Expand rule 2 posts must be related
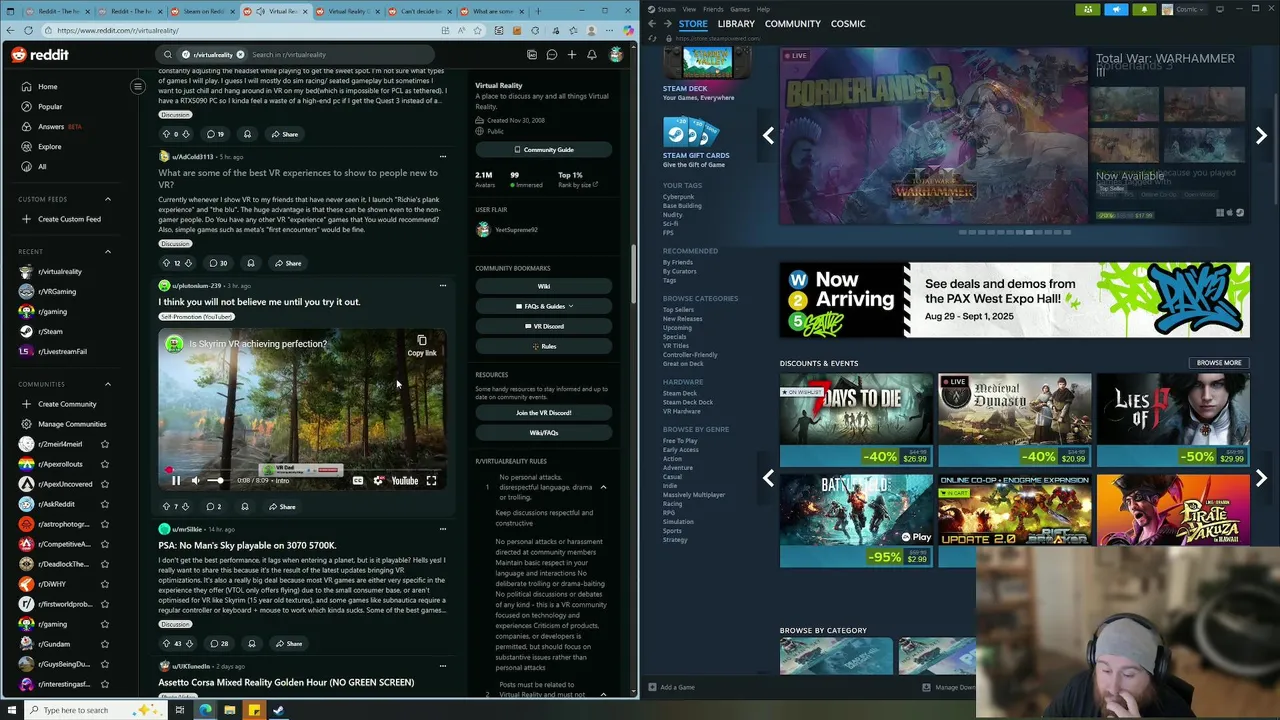1280x720 pixels. tap(603, 693)
